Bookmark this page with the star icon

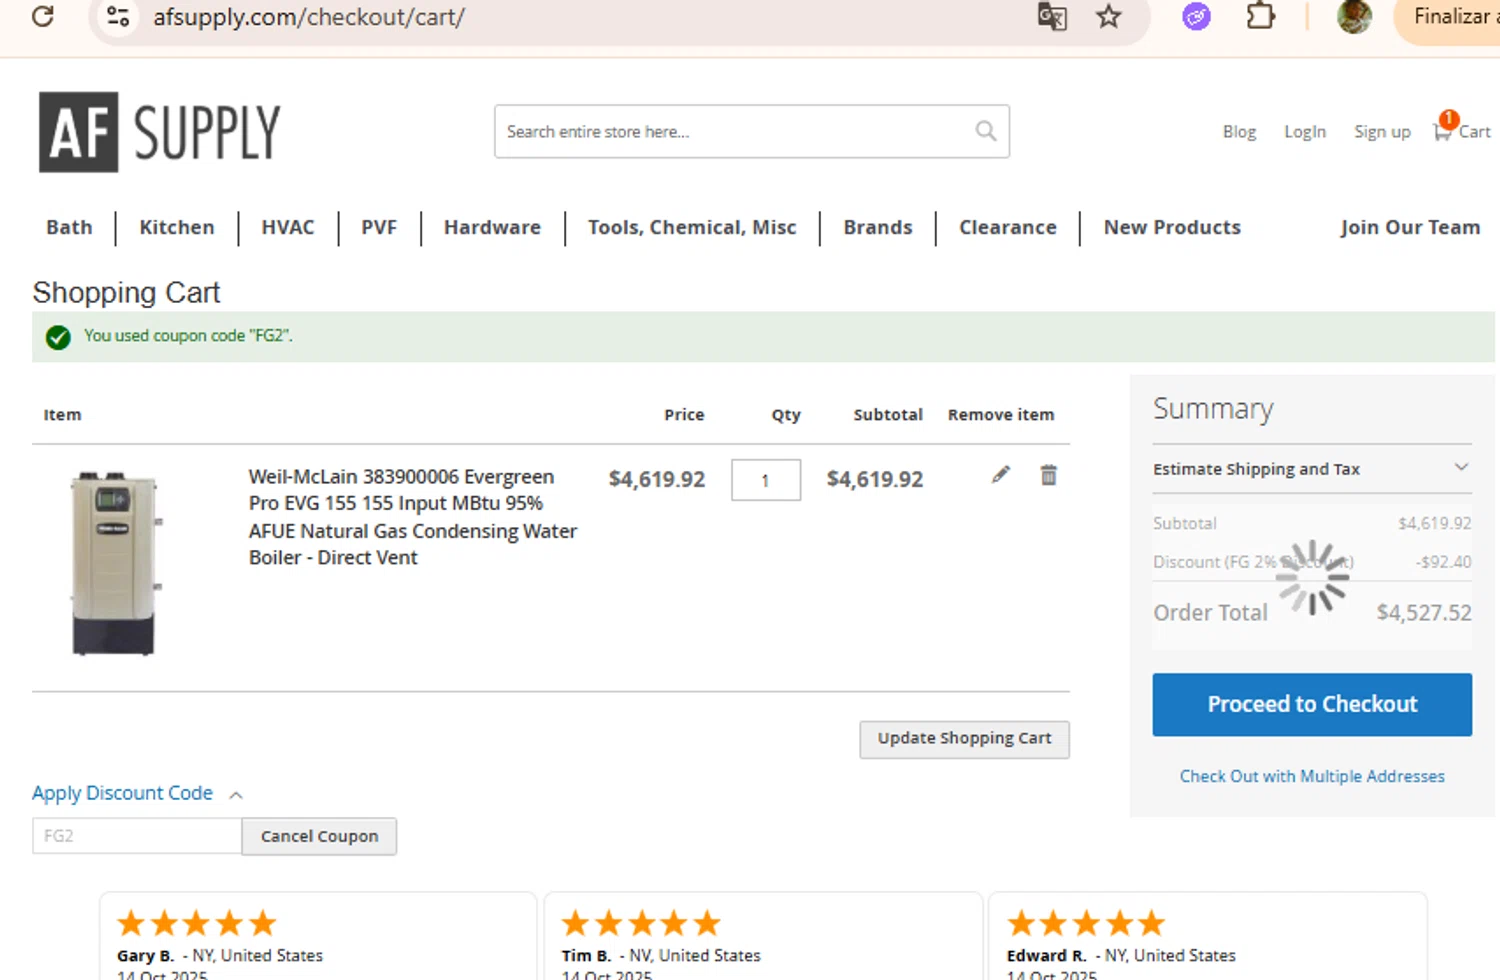coord(1108,17)
